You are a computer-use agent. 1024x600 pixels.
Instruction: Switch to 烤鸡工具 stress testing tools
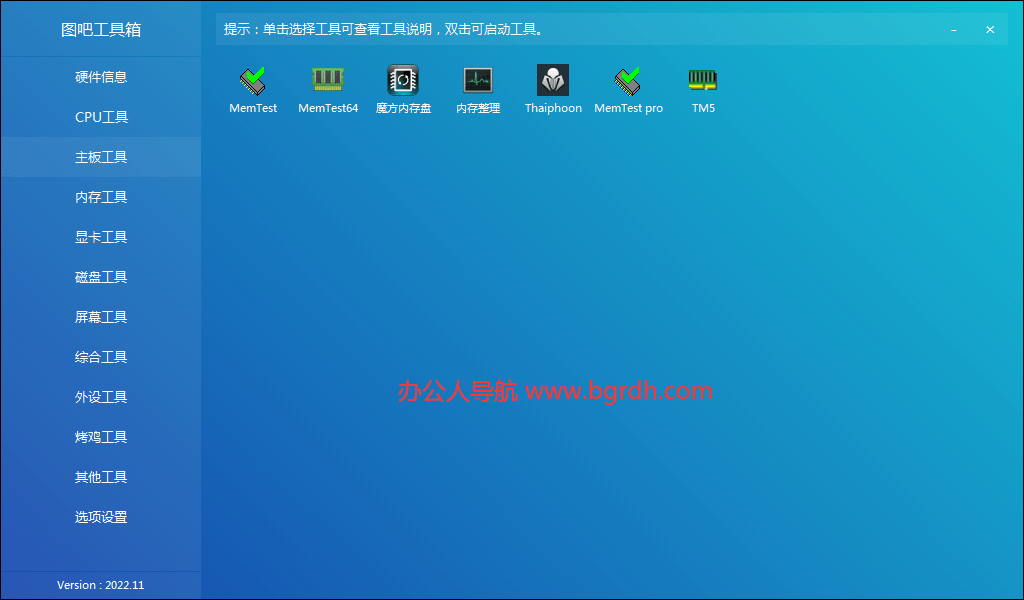click(100, 437)
